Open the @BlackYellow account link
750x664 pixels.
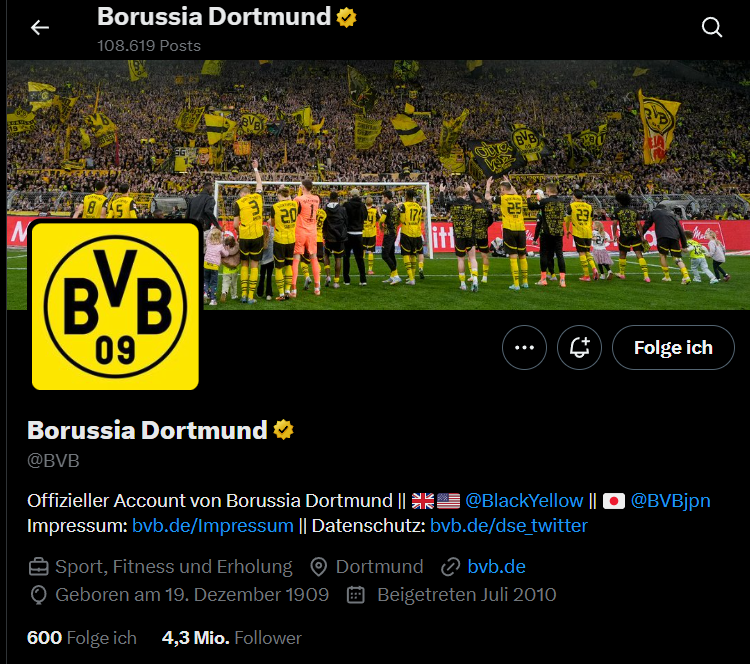tap(524, 500)
